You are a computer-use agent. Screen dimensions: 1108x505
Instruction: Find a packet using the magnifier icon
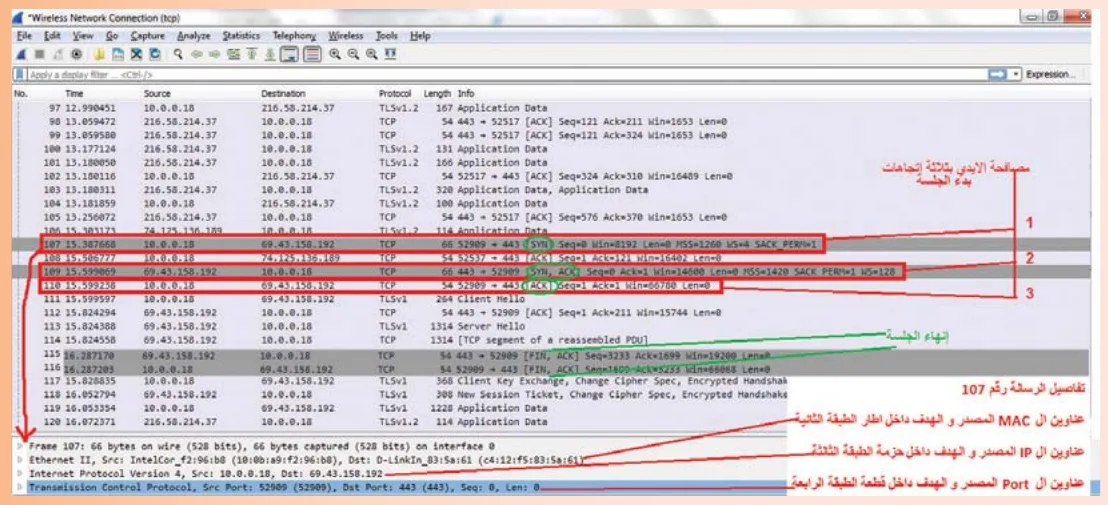(x=178, y=54)
